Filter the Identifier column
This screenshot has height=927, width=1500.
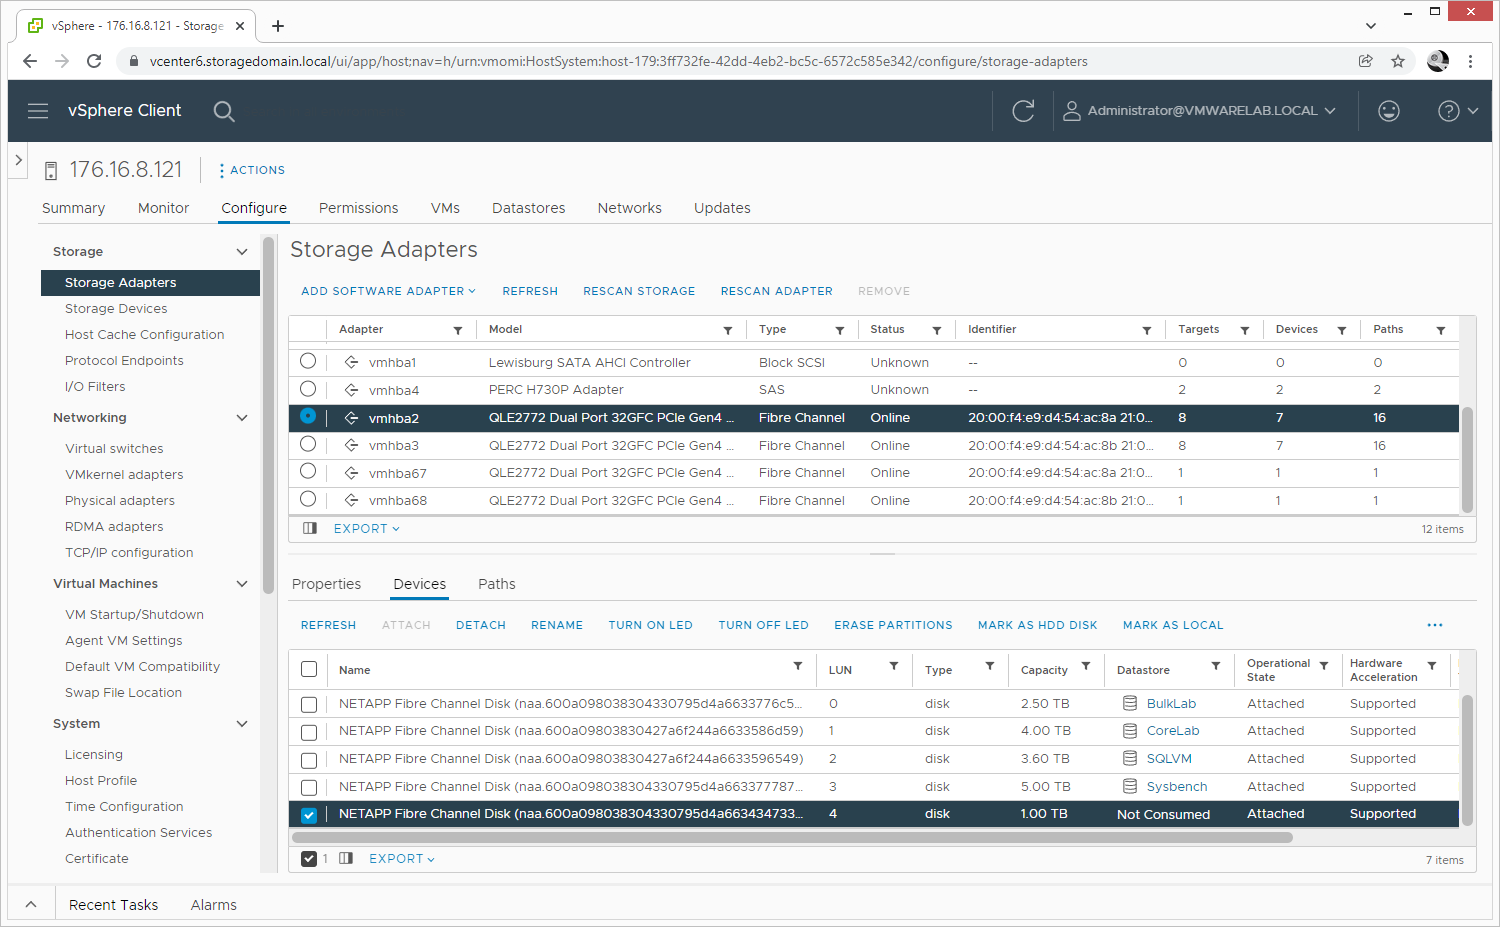(1147, 330)
